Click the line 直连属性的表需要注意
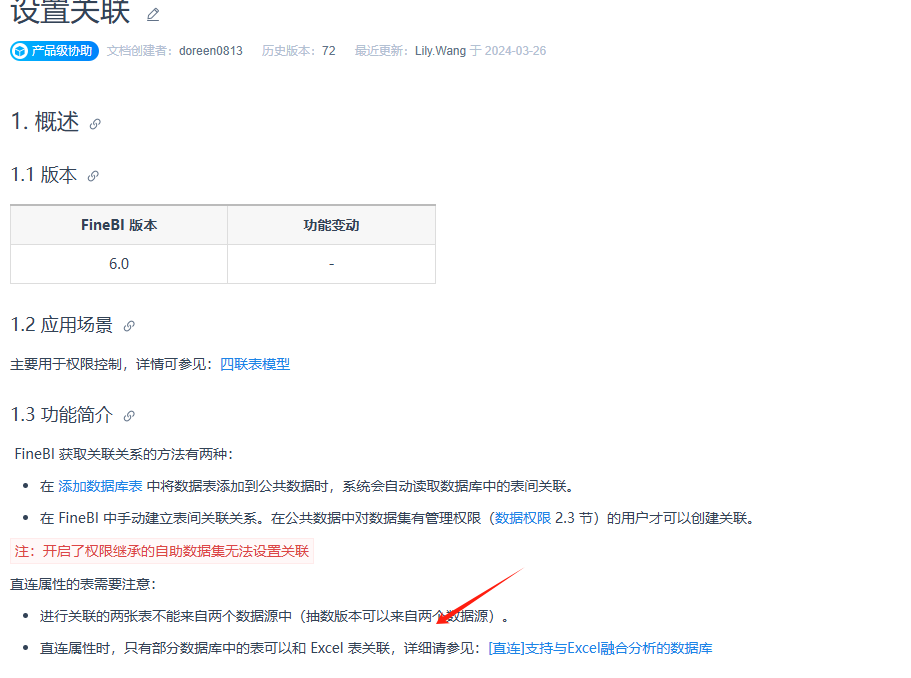Screen dimensions: 911x678 (x=83, y=584)
